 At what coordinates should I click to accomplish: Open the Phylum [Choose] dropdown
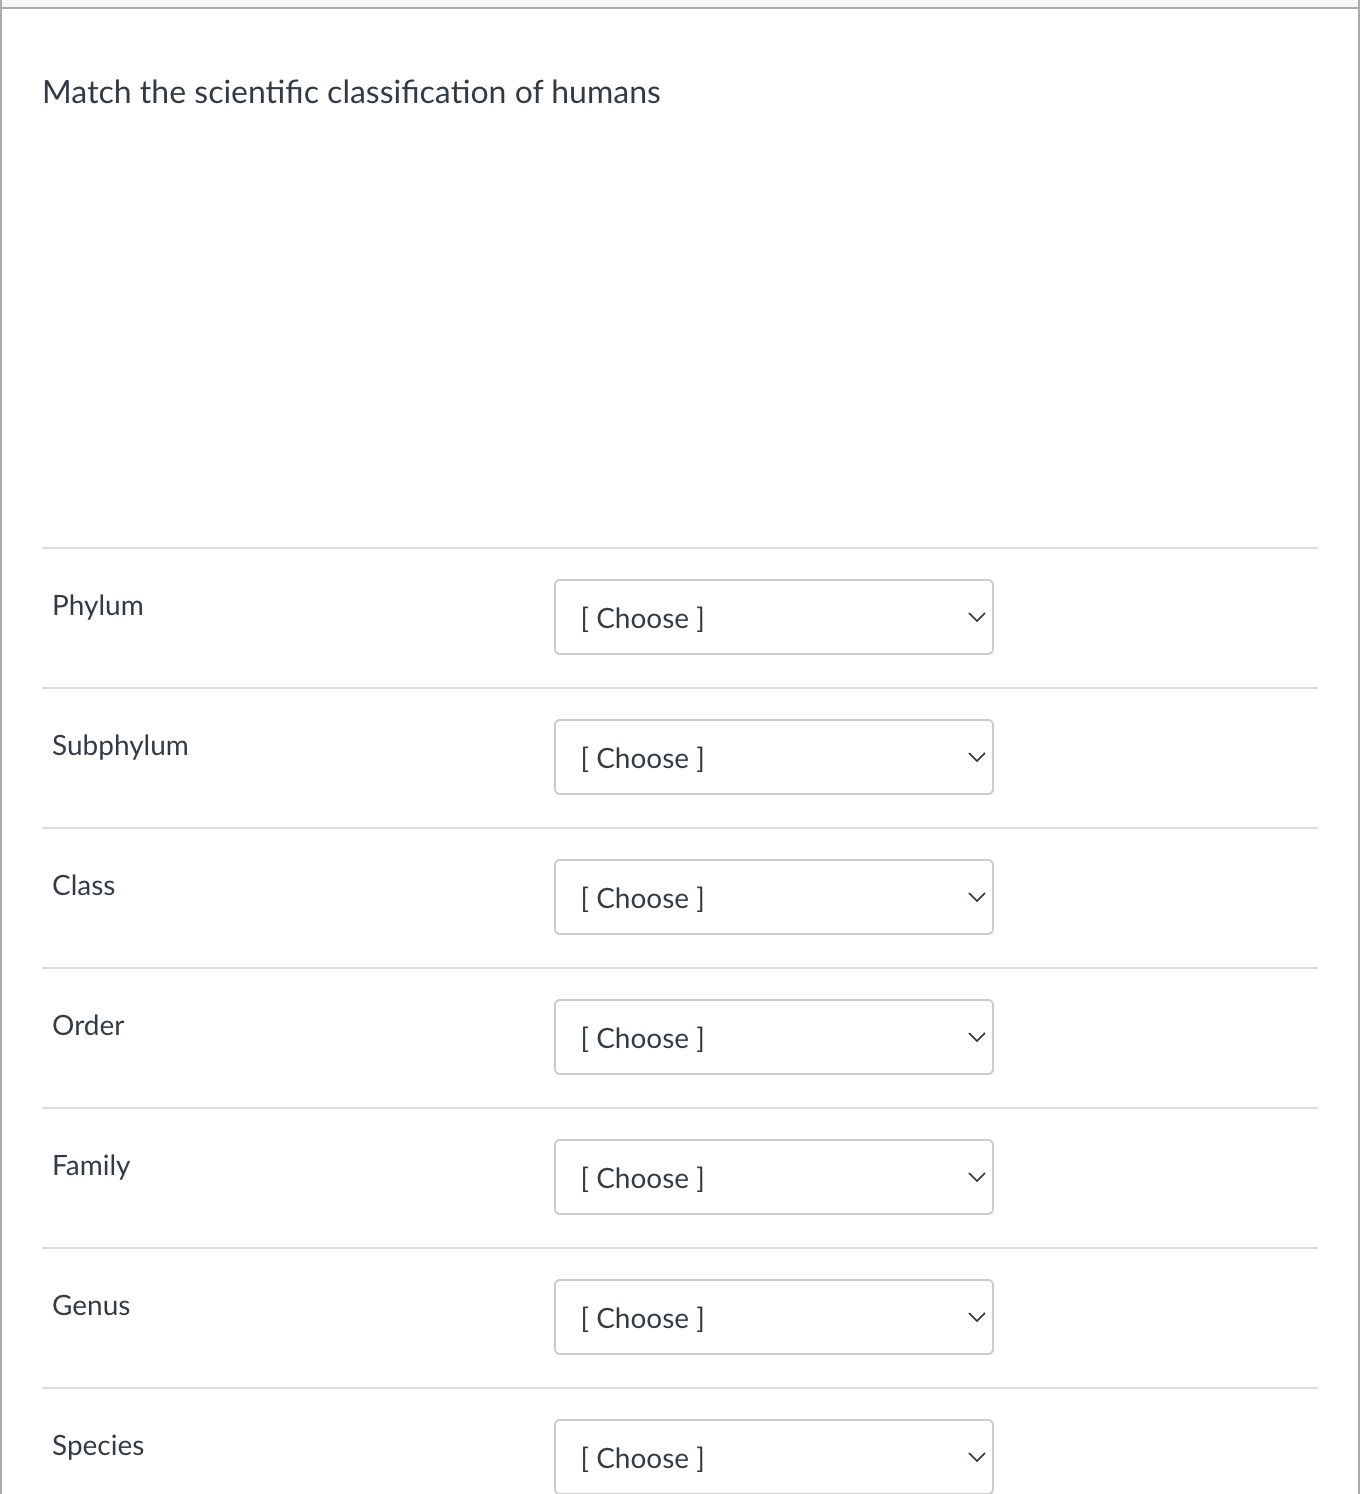(772, 617)
